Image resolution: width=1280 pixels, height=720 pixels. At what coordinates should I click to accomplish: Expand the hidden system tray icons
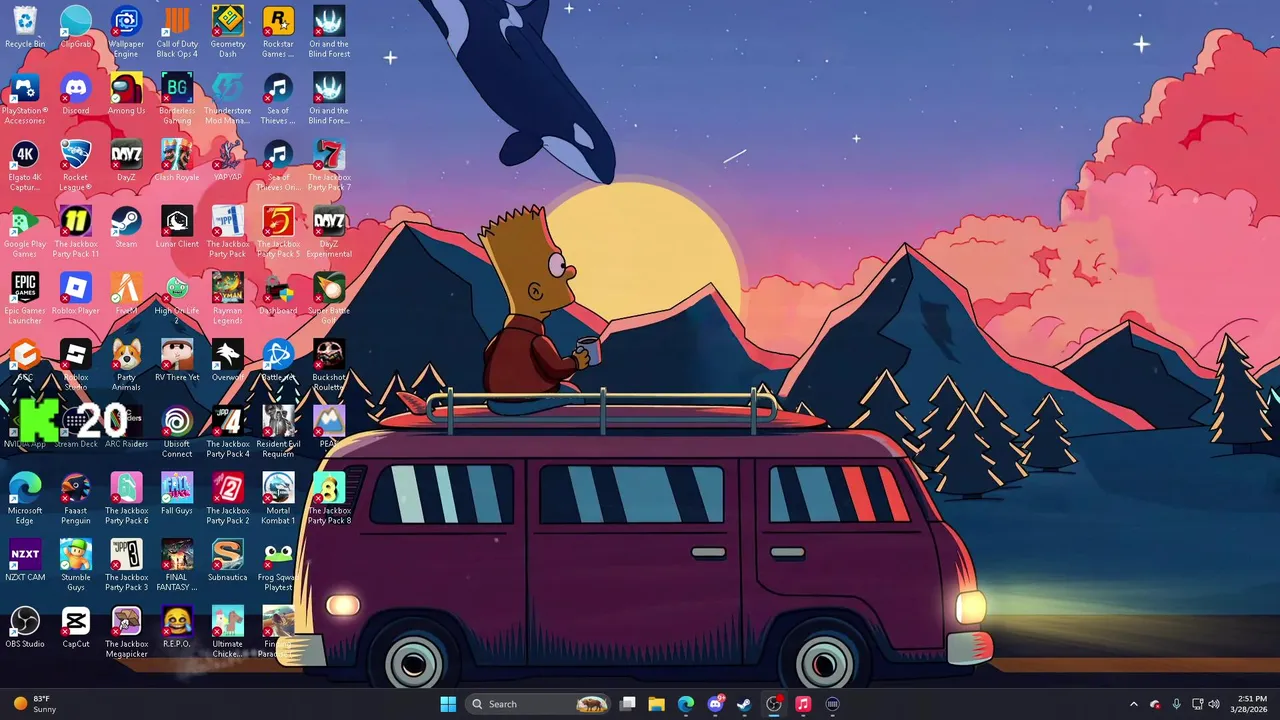(x=1133, y=704)
